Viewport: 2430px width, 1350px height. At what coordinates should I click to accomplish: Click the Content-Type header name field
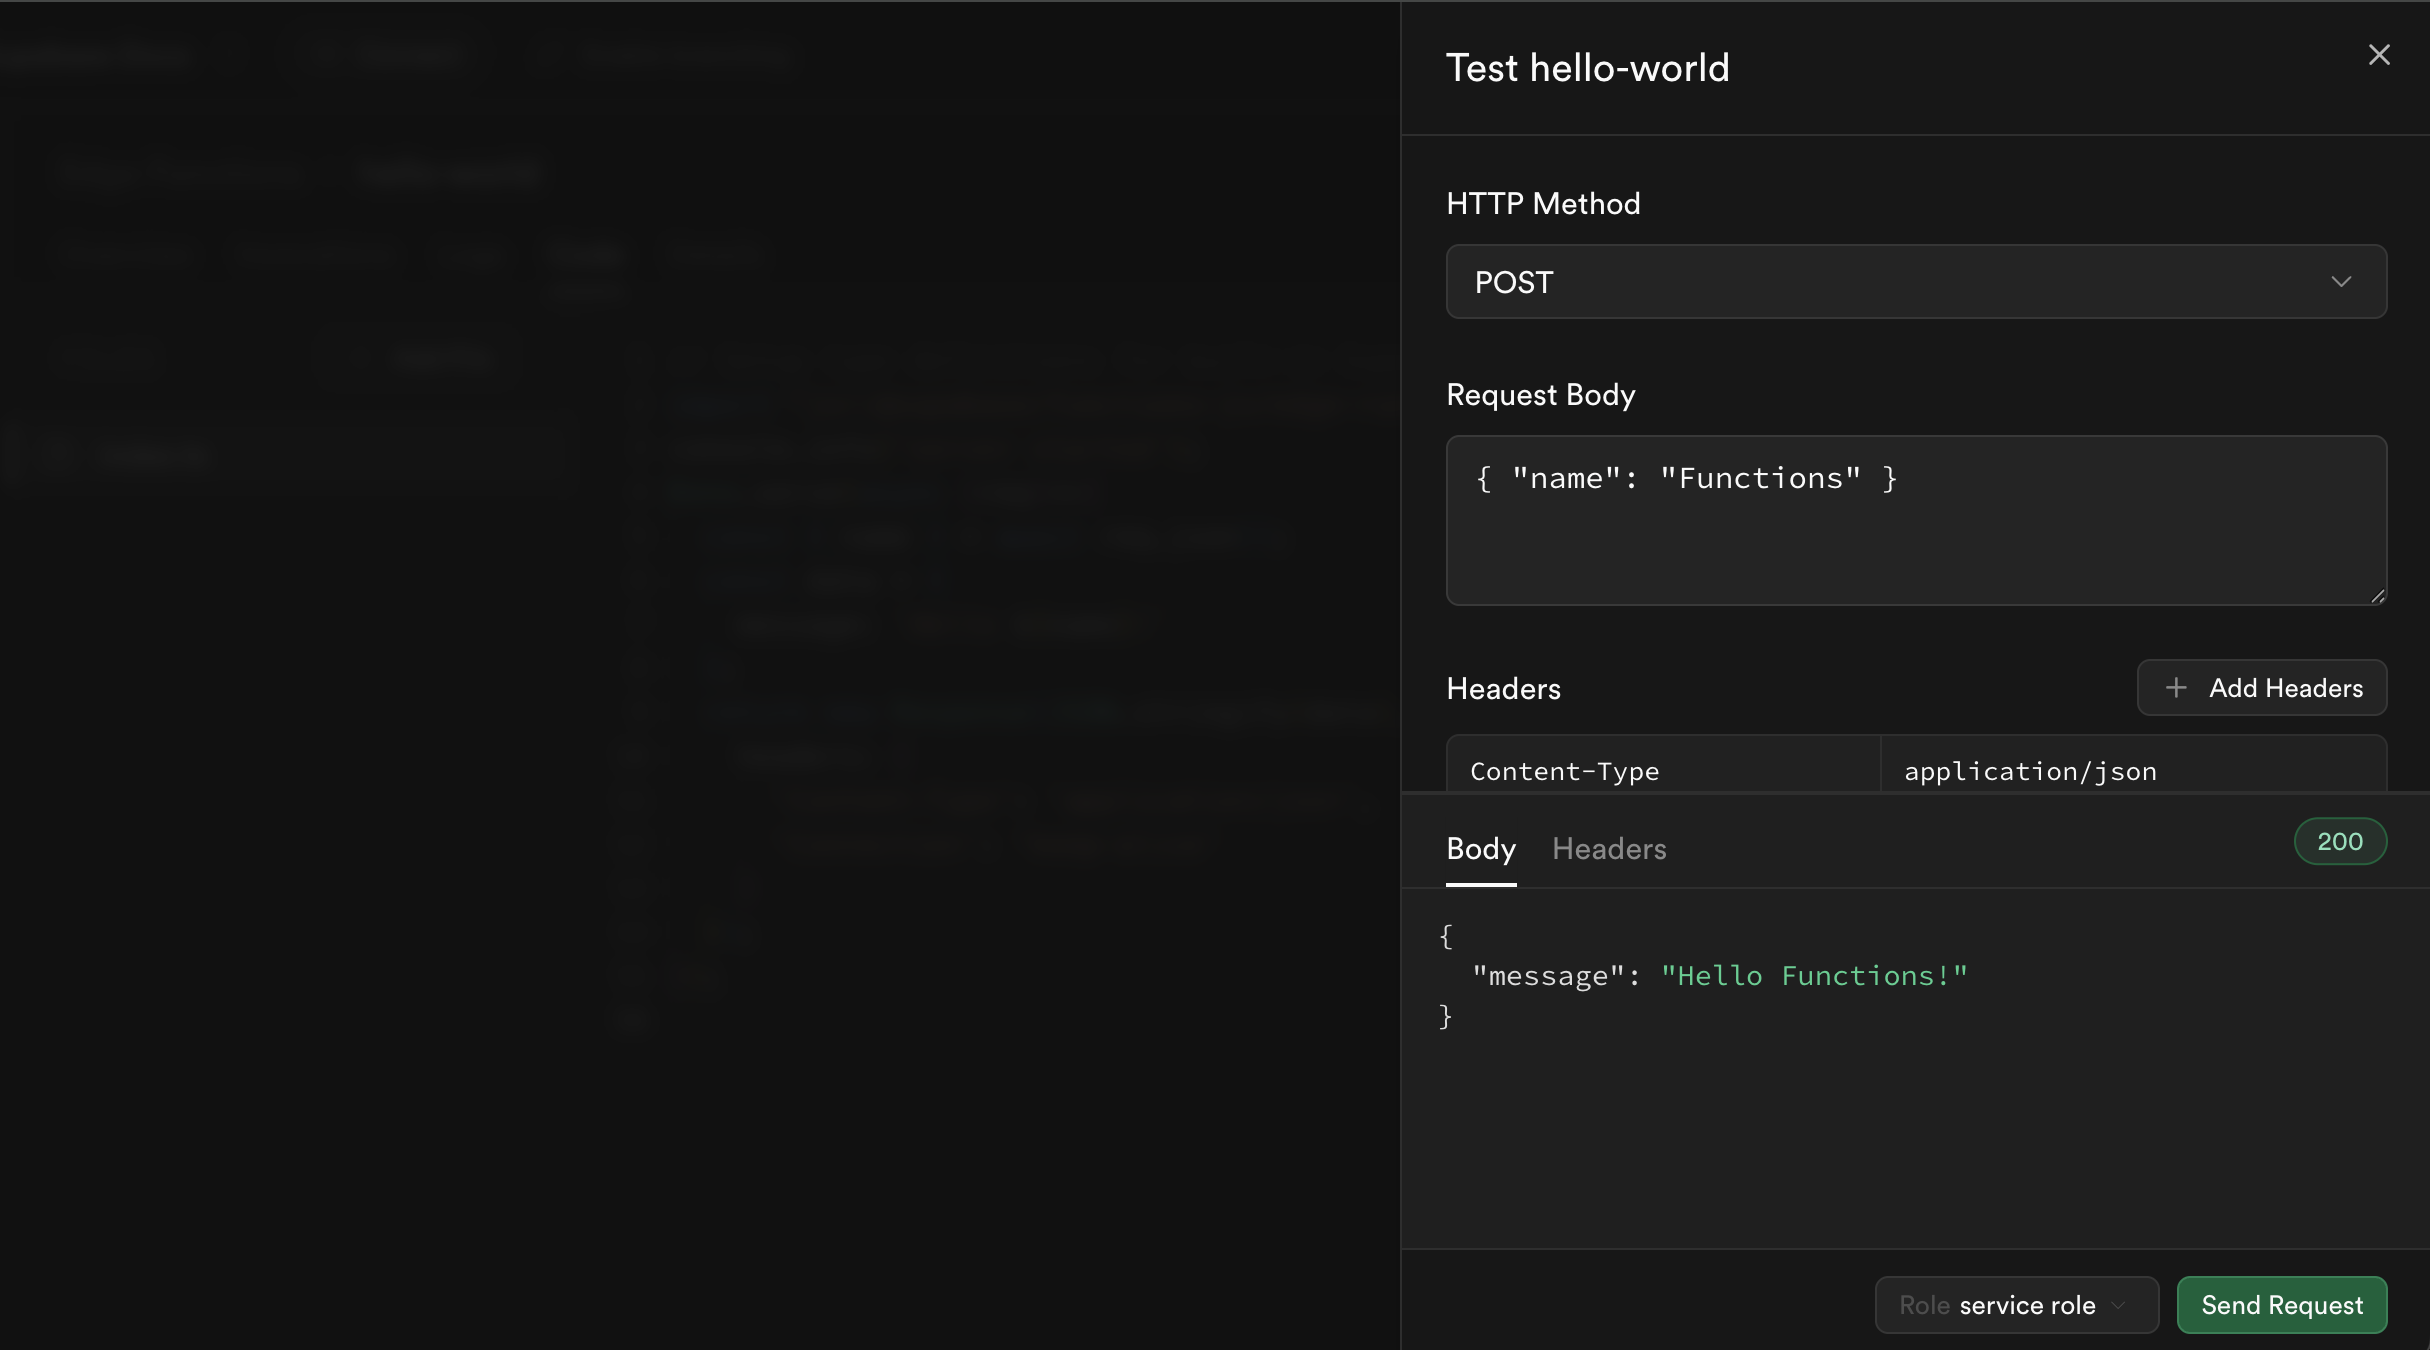point(1662,770)
